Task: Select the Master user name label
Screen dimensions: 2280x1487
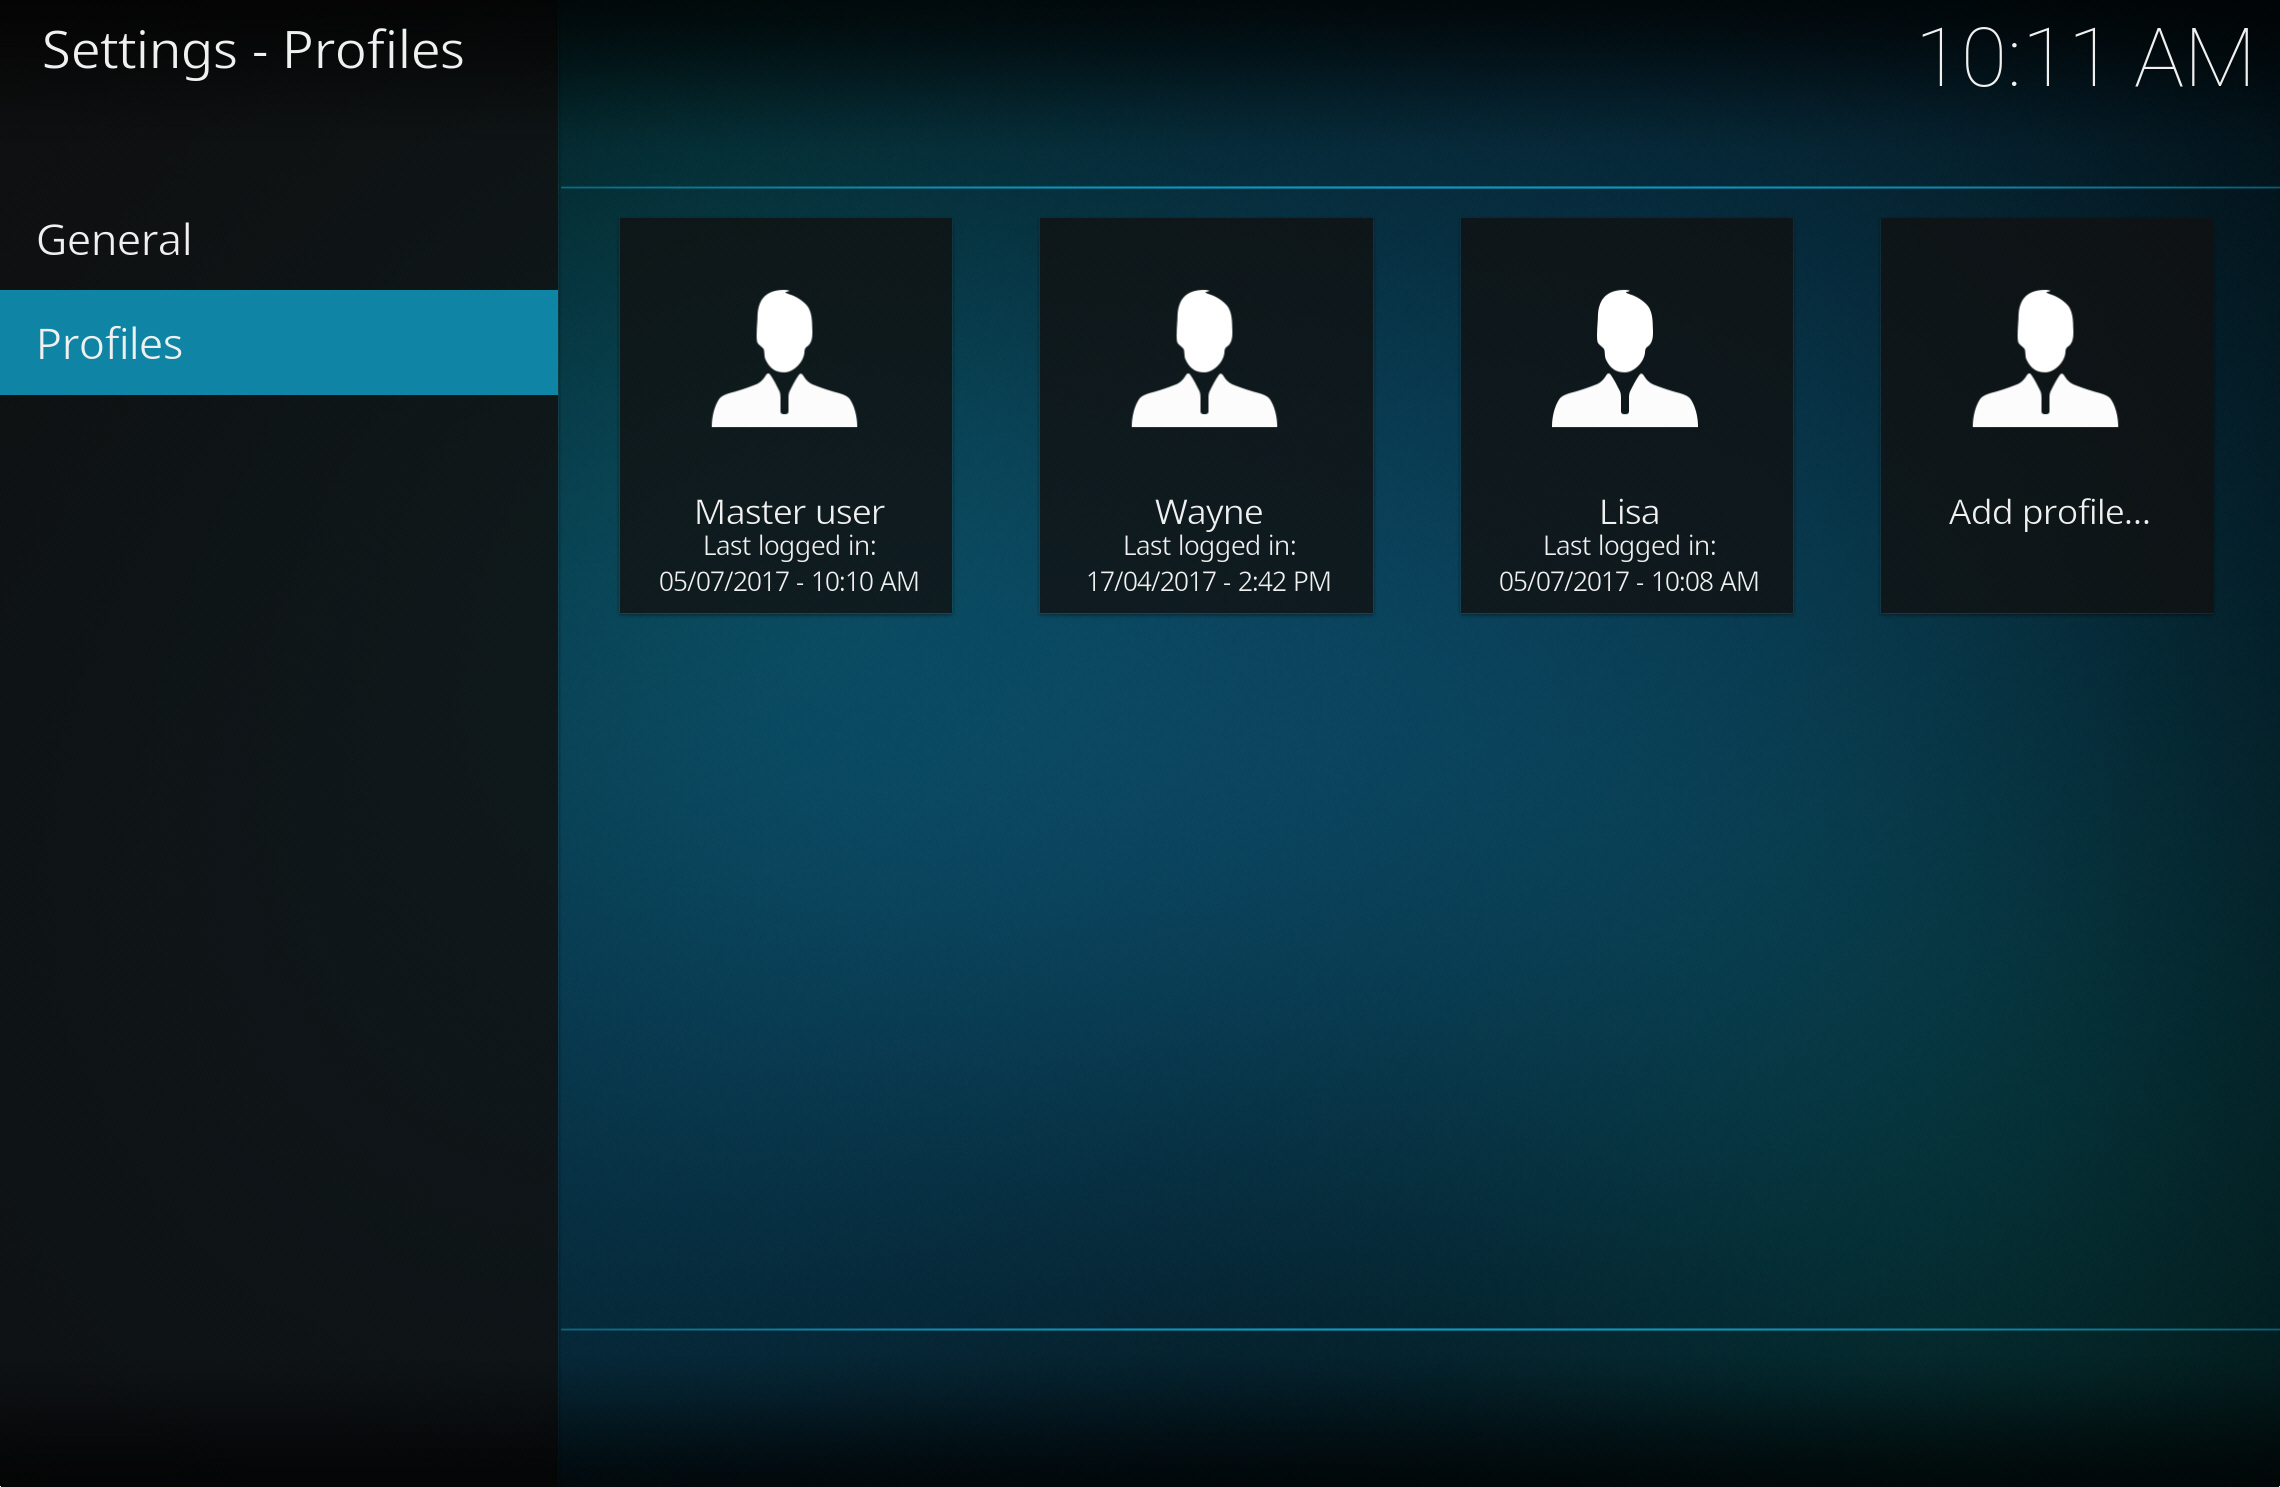Action: [x=789, y=512]
